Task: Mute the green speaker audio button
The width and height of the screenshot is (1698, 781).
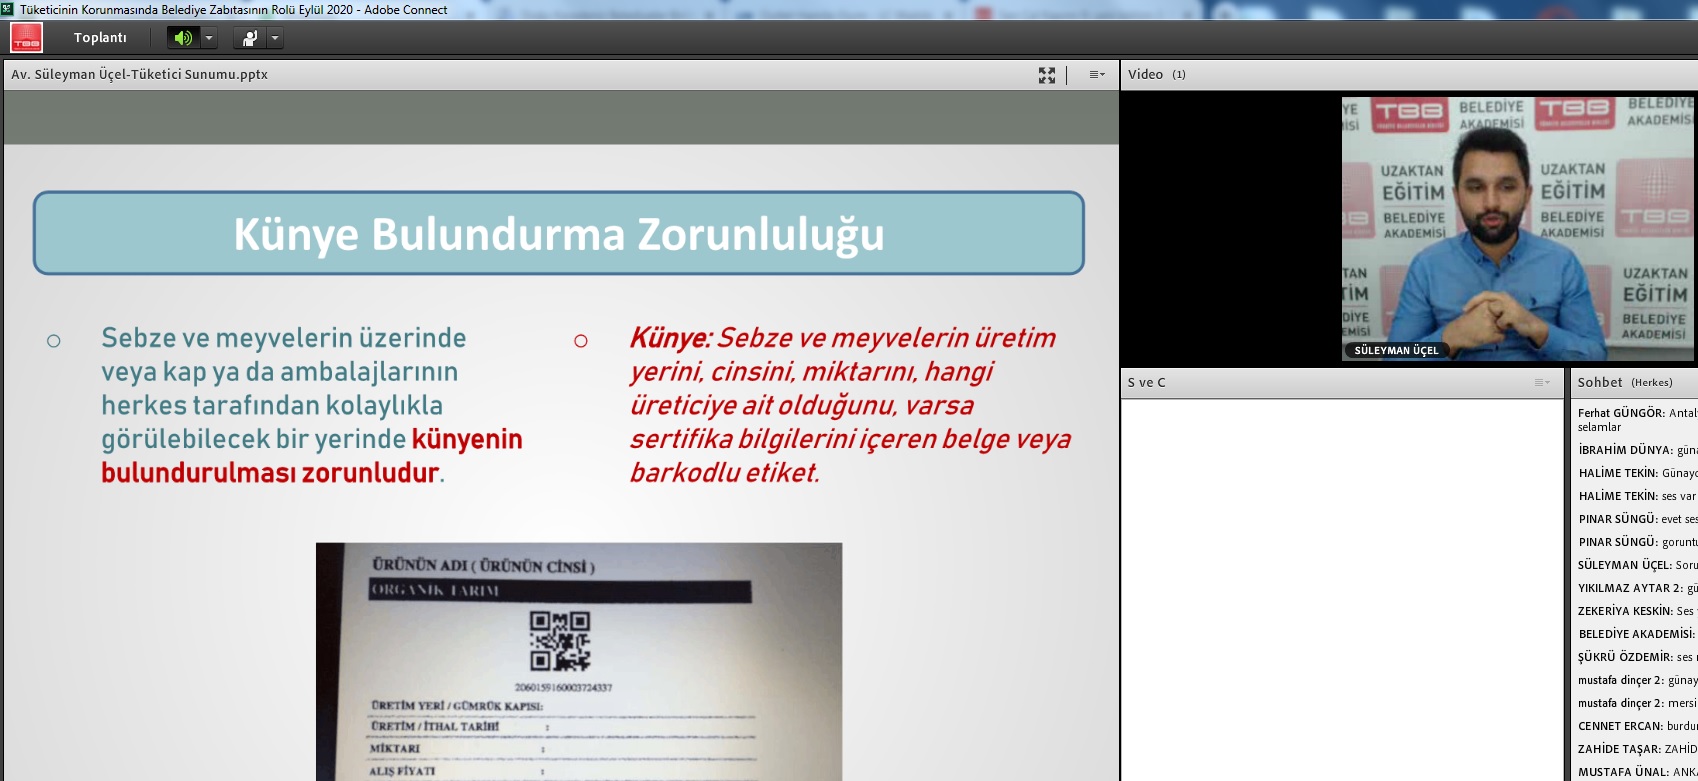Action: (183, 38)
